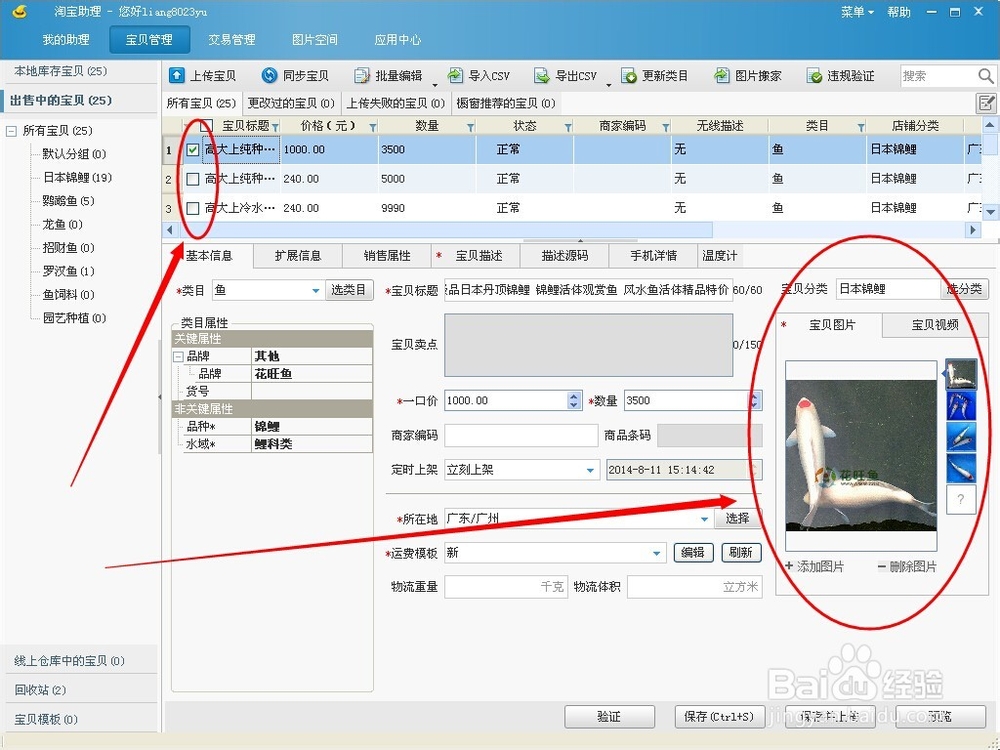This screenshot has height=750, width=1000.
Task: Increase quantity using the 数量 stepper up arrow
Action: 755,396
